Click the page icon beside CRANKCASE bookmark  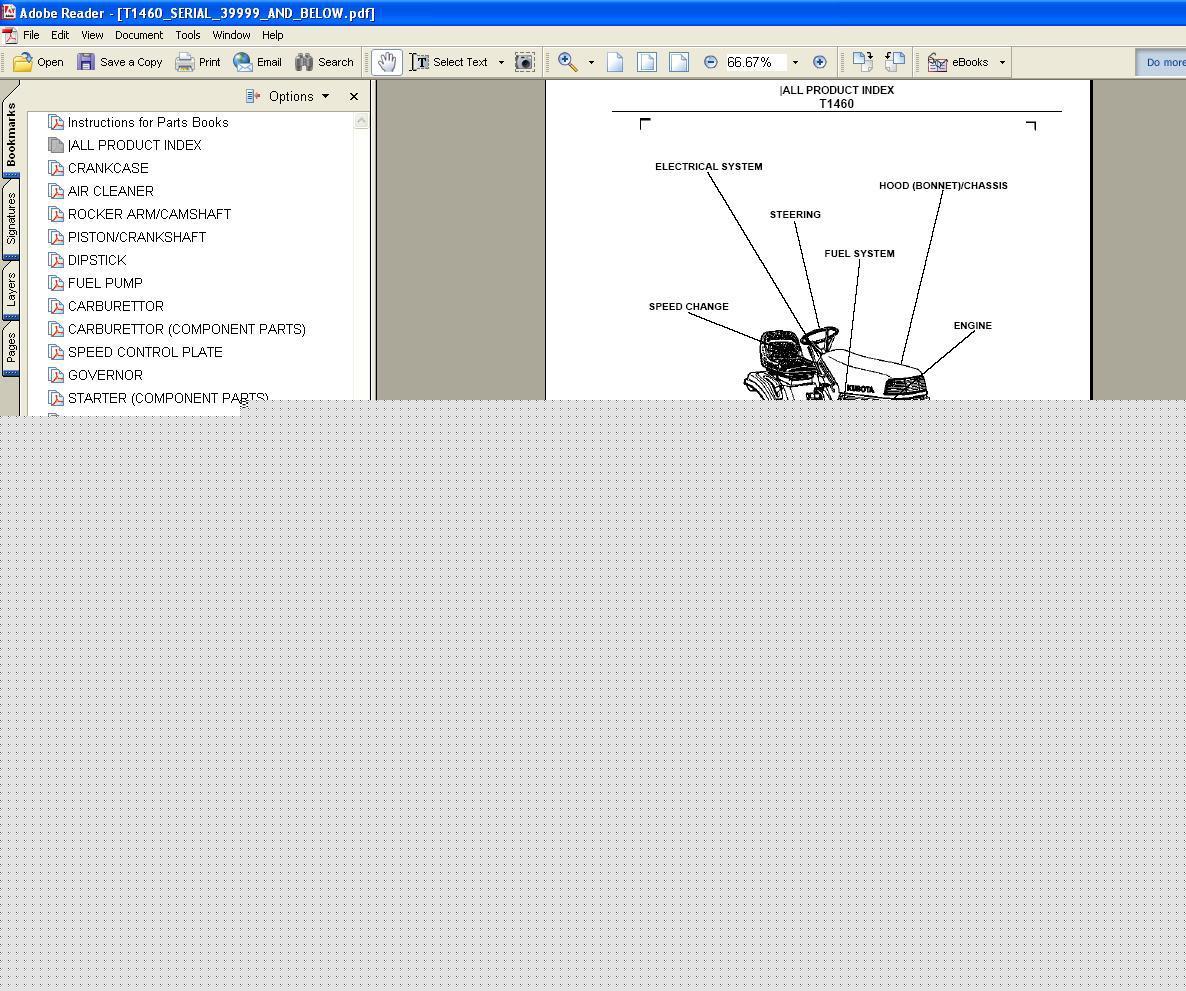click(55, 168)
